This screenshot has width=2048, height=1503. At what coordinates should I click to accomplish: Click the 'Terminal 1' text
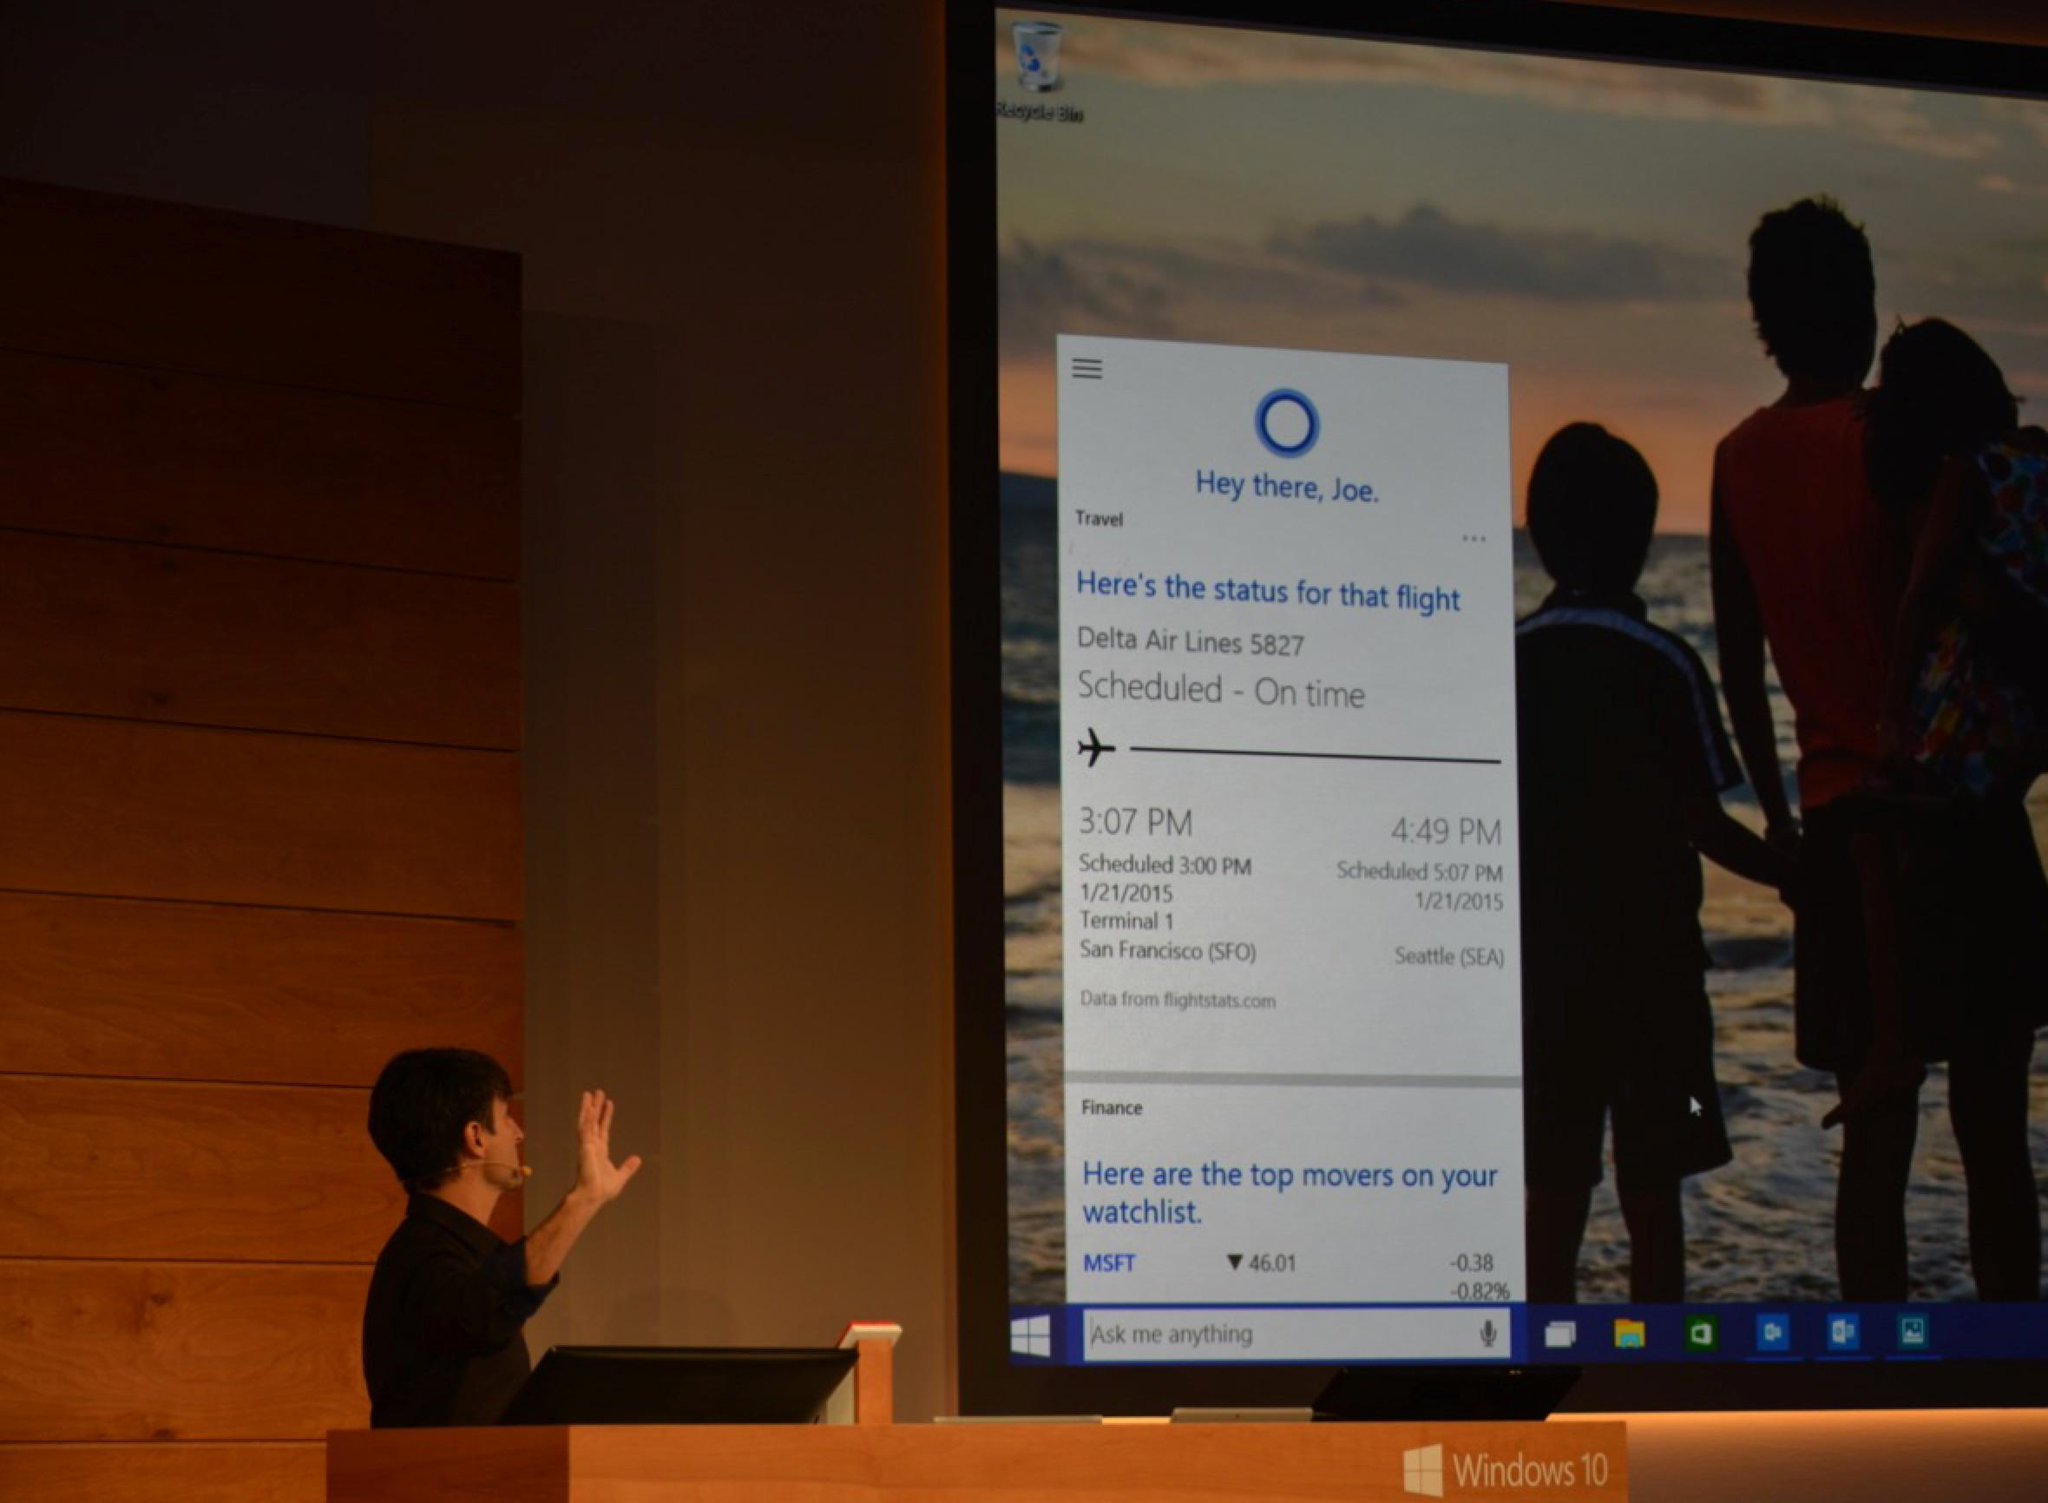coord(1126,921)
